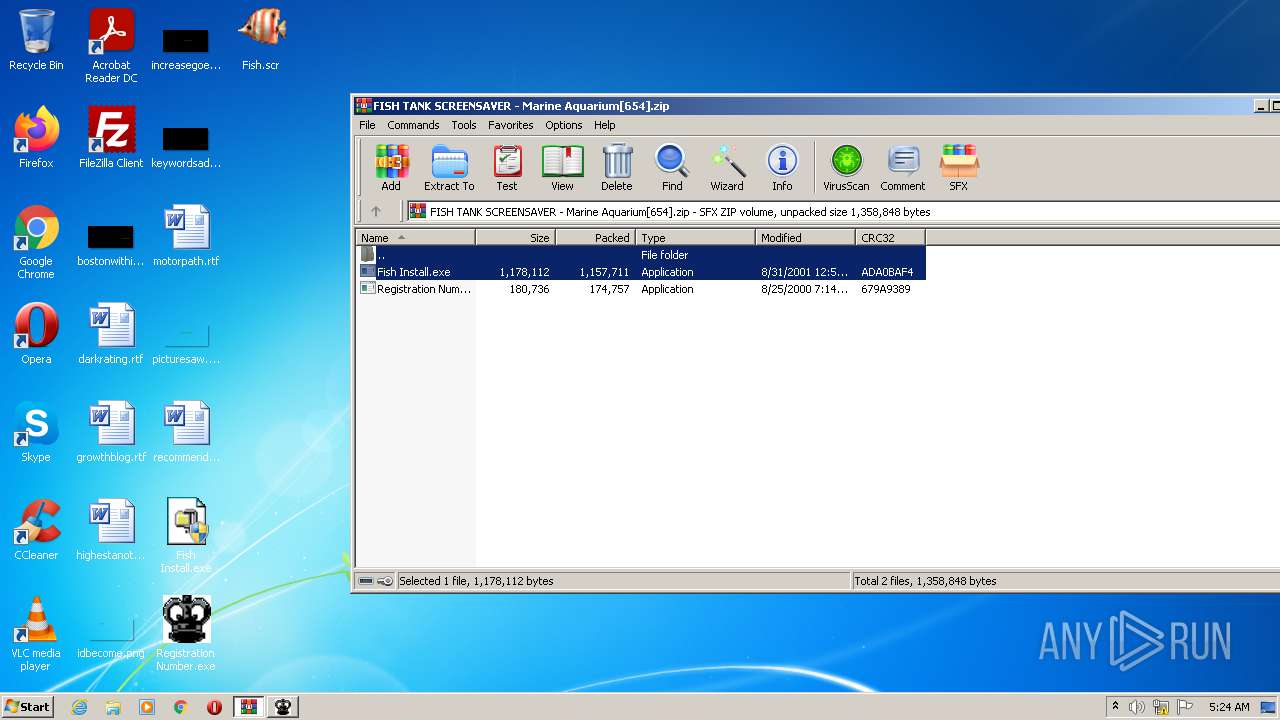Open the Commands menu
This screenshot has height=720, width=1280.
point(413,125)
